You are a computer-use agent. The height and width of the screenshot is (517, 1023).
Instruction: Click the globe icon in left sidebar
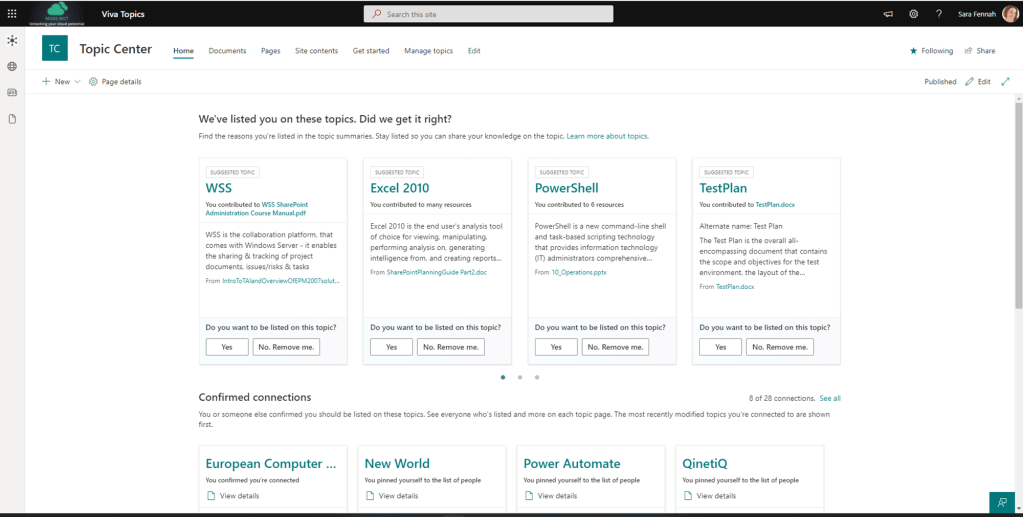(x=12, y=66)
